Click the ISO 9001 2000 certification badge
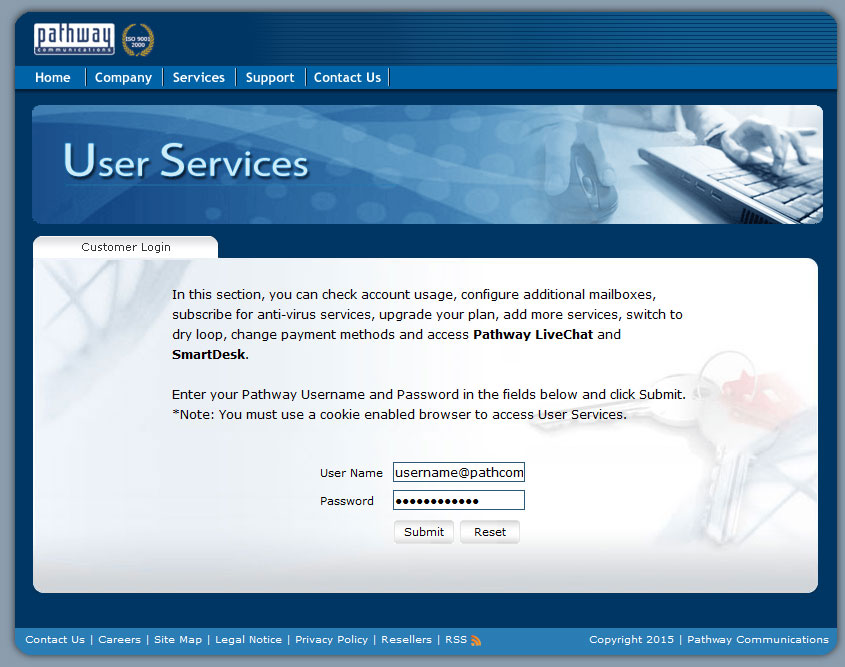This screenshot has height=667, width=845. coord(138,40)
